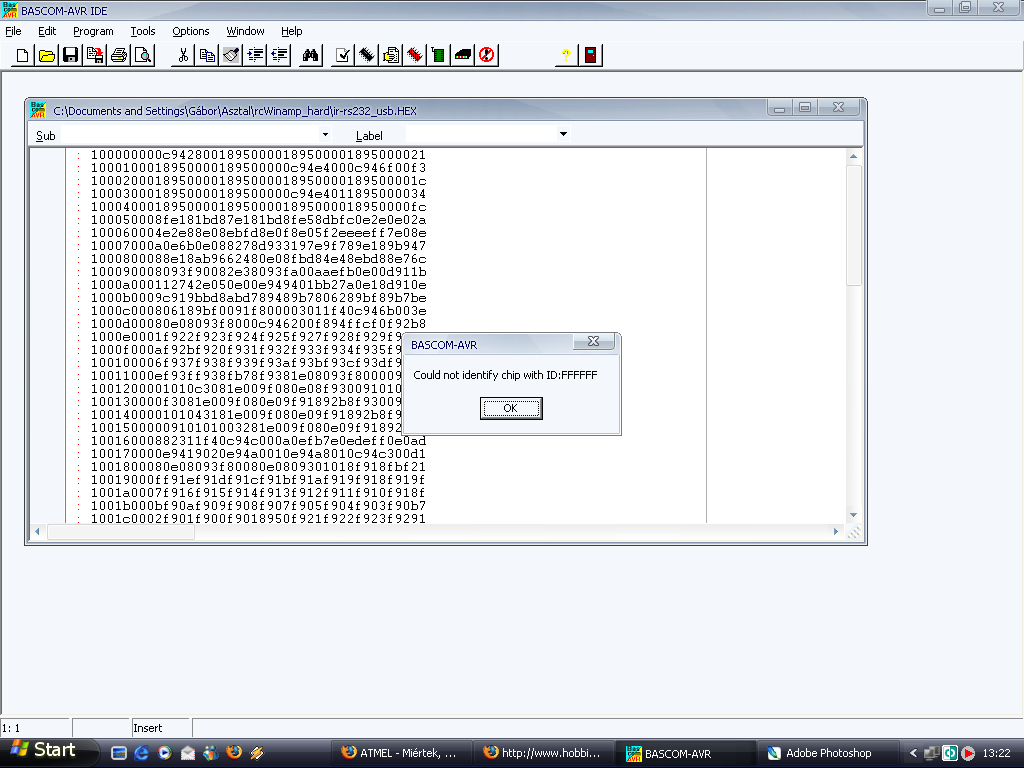Image resolution: width=1024 pixels, height=768 pixels.
Task: Print using the printer icon
Action: point(119,56)
